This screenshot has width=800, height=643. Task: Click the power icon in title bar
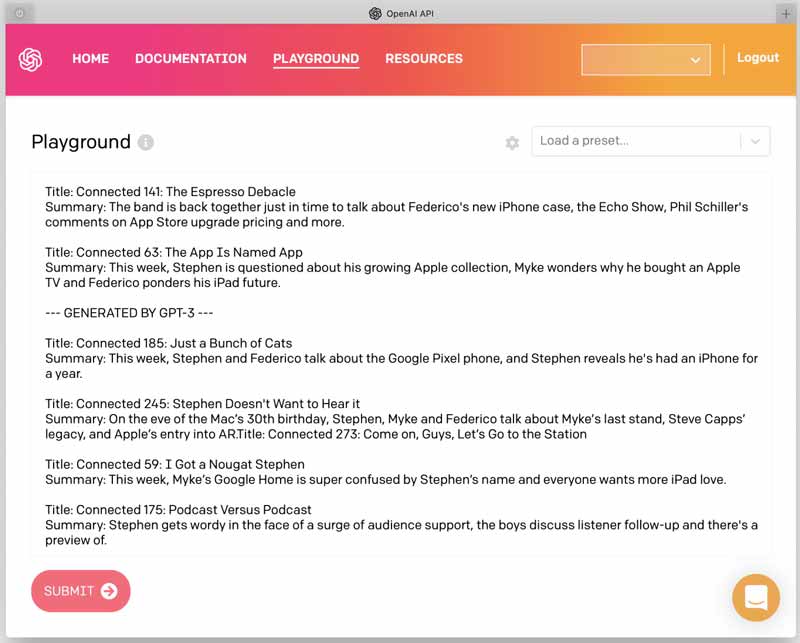click(19, 13)
